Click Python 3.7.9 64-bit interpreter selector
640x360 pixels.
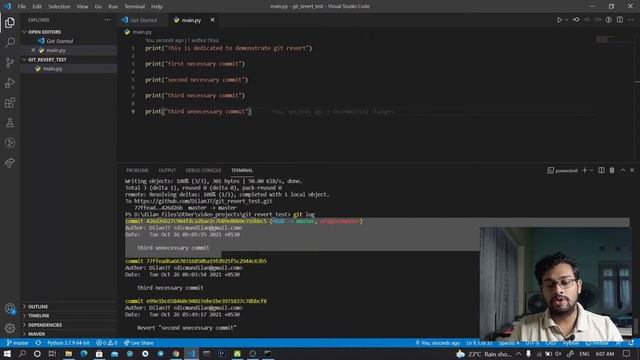click(x=68, y=343)
